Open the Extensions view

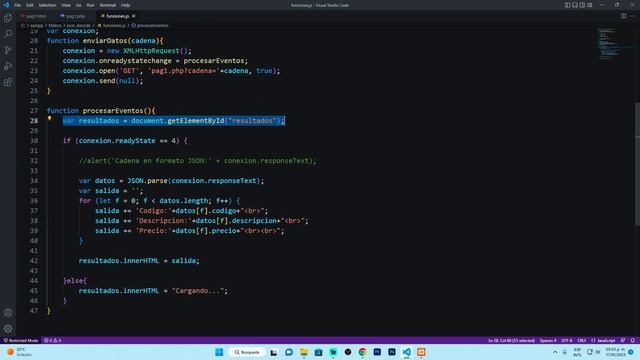[x=8, y=82]
